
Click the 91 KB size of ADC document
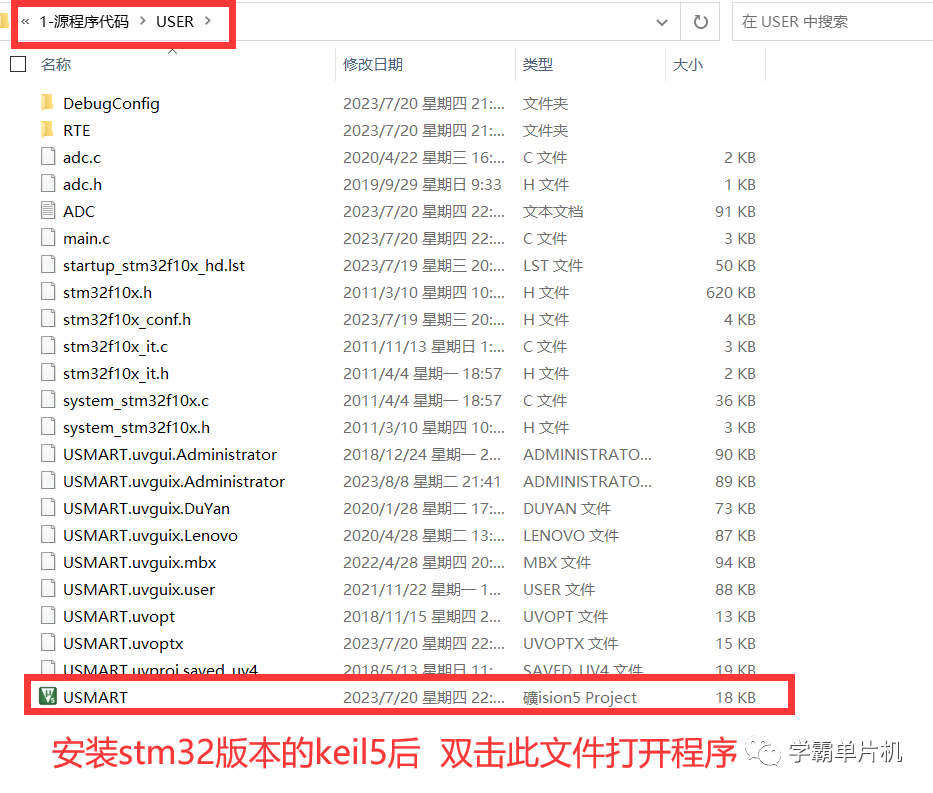(x=735, y=212)
